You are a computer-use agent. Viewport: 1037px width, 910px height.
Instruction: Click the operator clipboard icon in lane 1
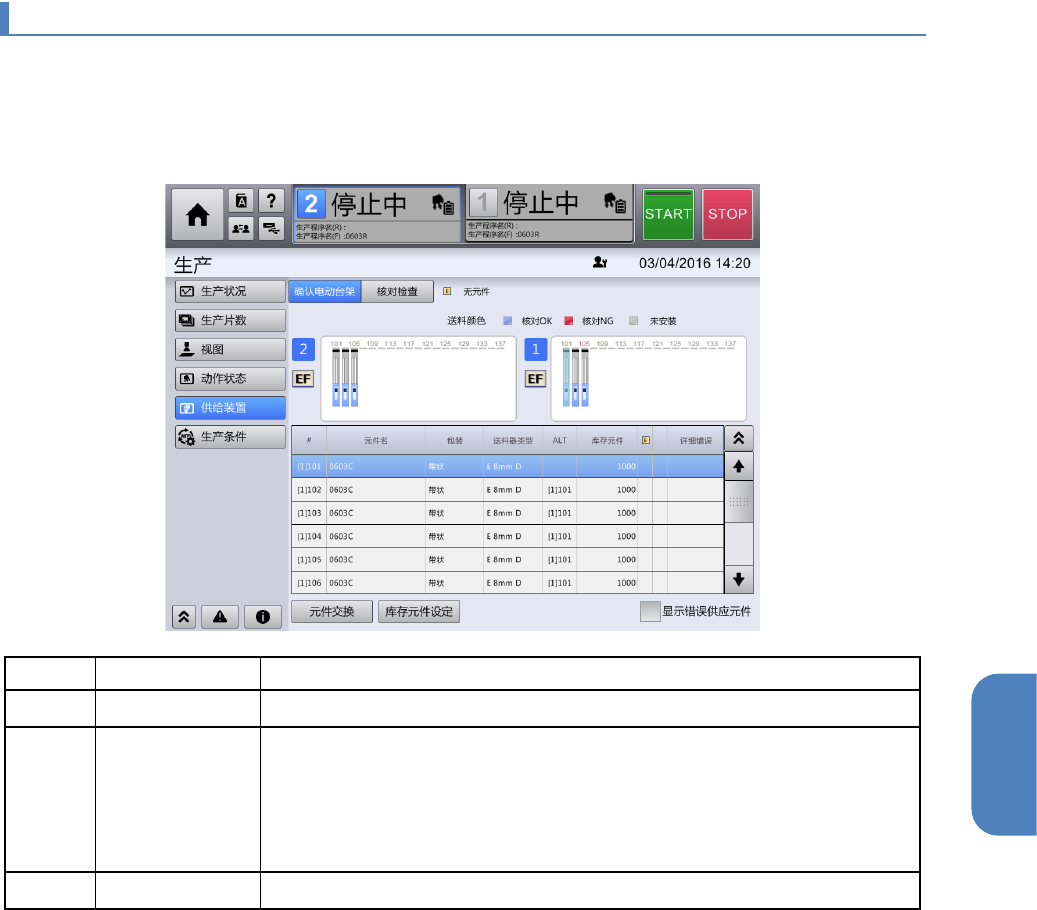615,202
